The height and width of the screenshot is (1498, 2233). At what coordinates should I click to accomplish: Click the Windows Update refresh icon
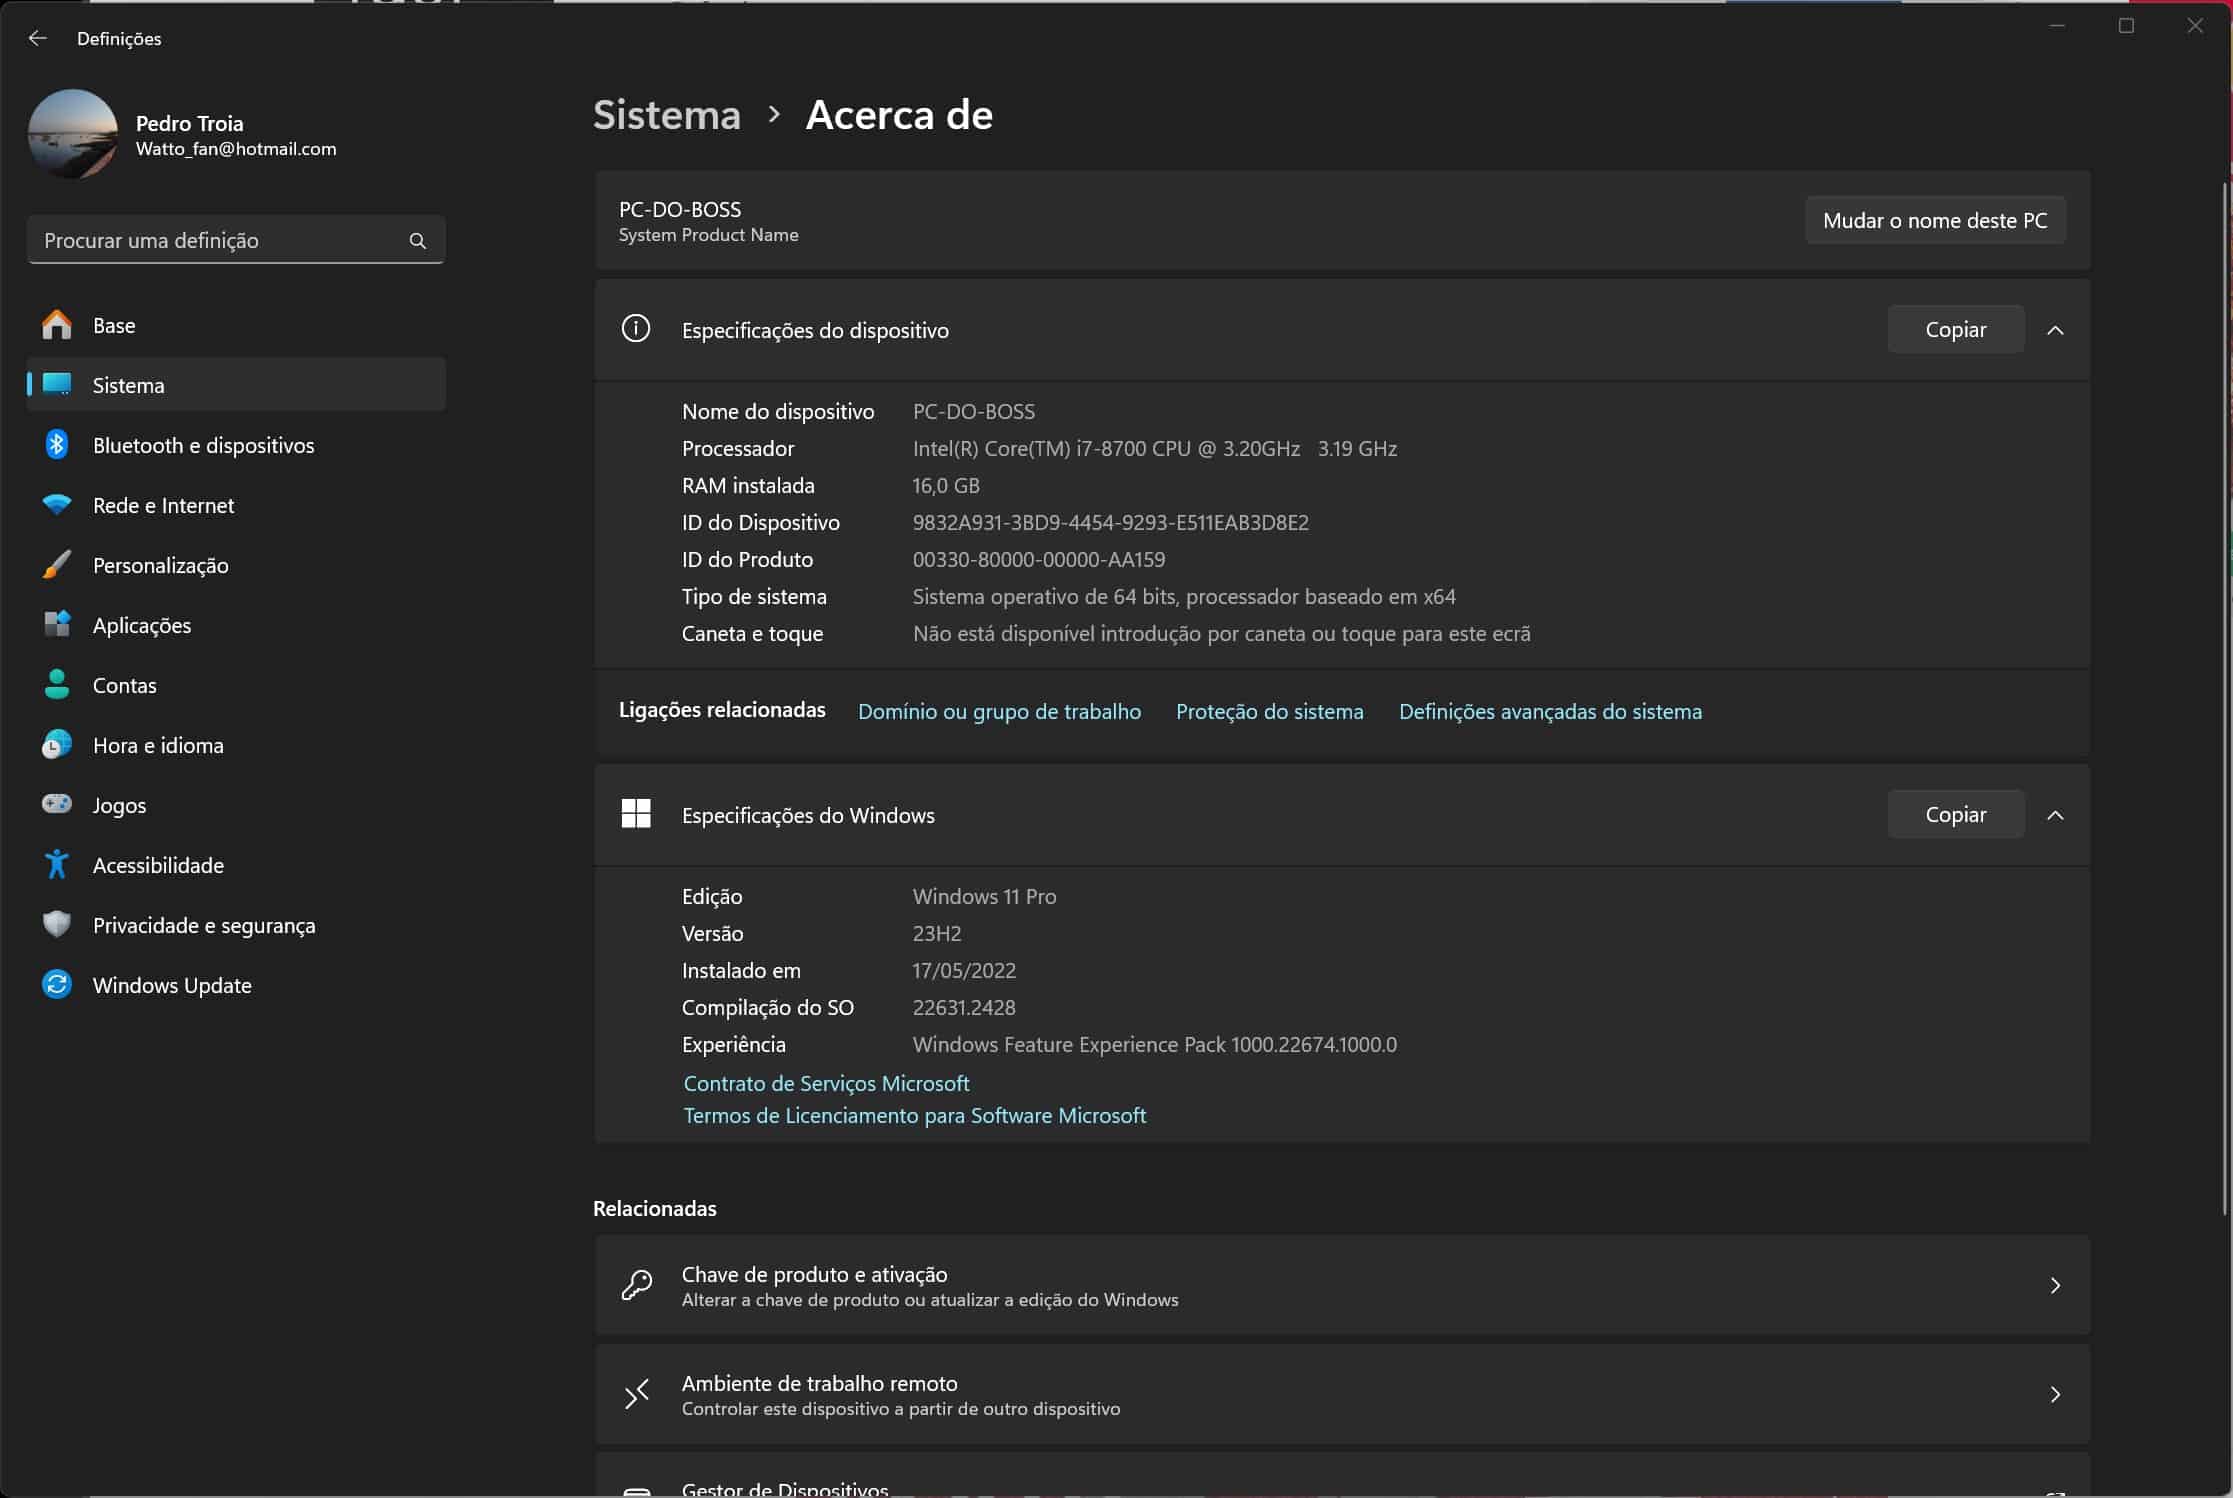pyautogui.click(x=57, y=984)
